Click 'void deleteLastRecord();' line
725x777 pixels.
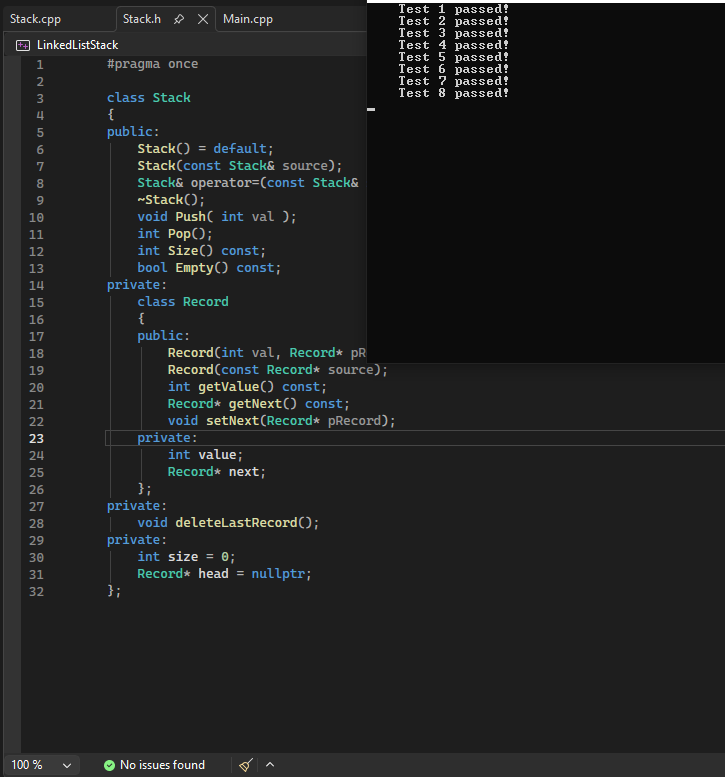[x=228, y=523]
